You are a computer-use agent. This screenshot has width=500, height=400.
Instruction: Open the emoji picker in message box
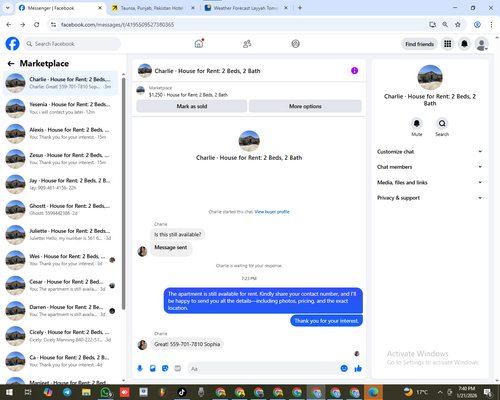pos(344,368)
